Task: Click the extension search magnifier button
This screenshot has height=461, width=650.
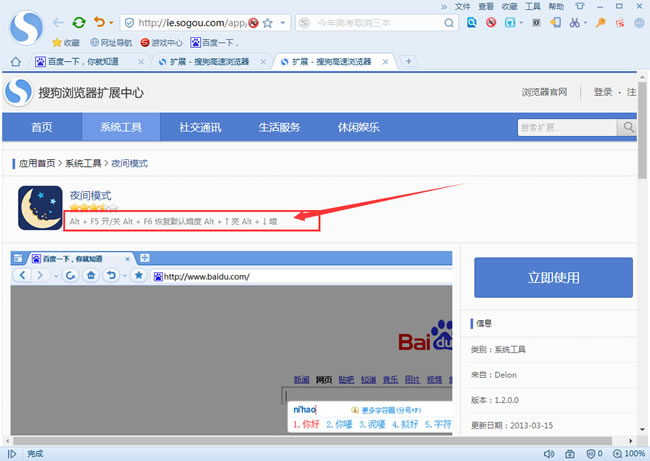Action: pos(628,127)
